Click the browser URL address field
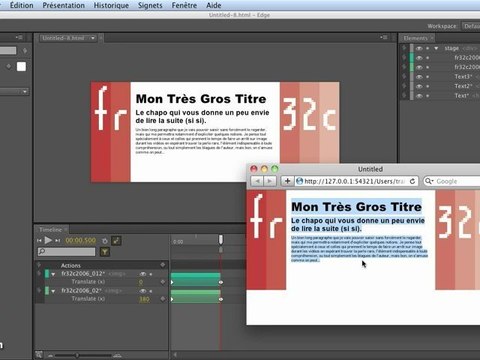The image size is (480, 360). 356,181
